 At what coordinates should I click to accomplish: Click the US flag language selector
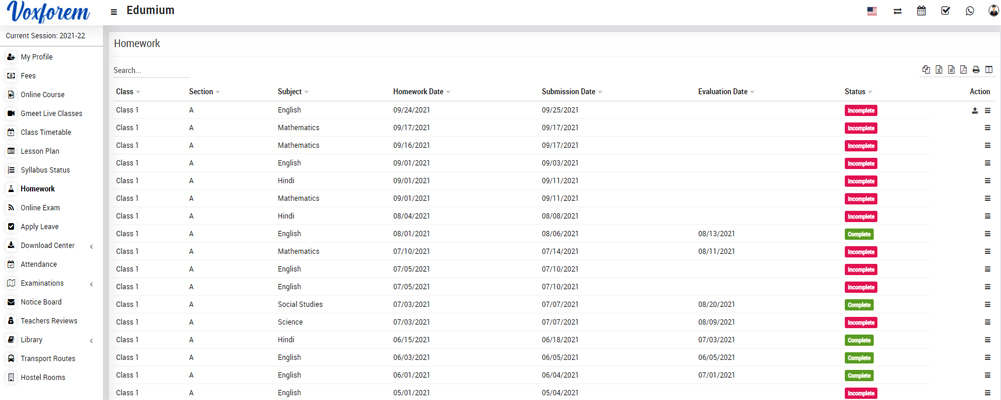point(872,11)
